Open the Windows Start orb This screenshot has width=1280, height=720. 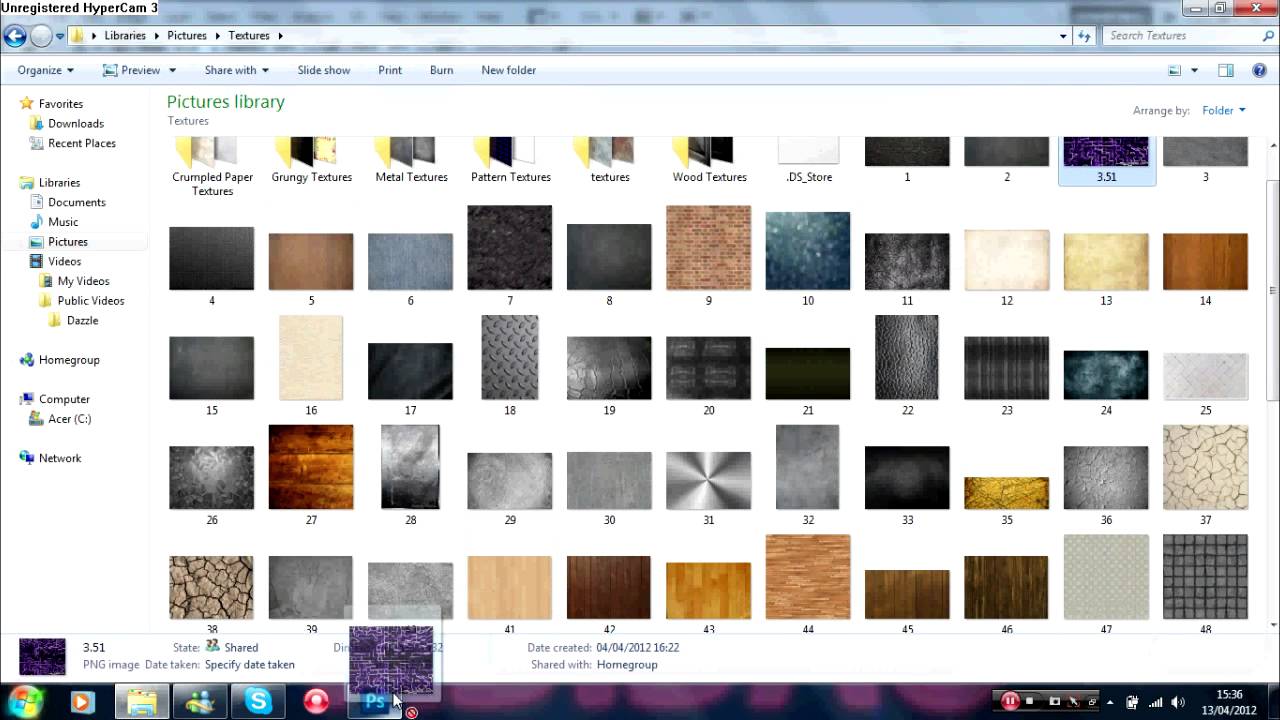(x=24, y=701)
